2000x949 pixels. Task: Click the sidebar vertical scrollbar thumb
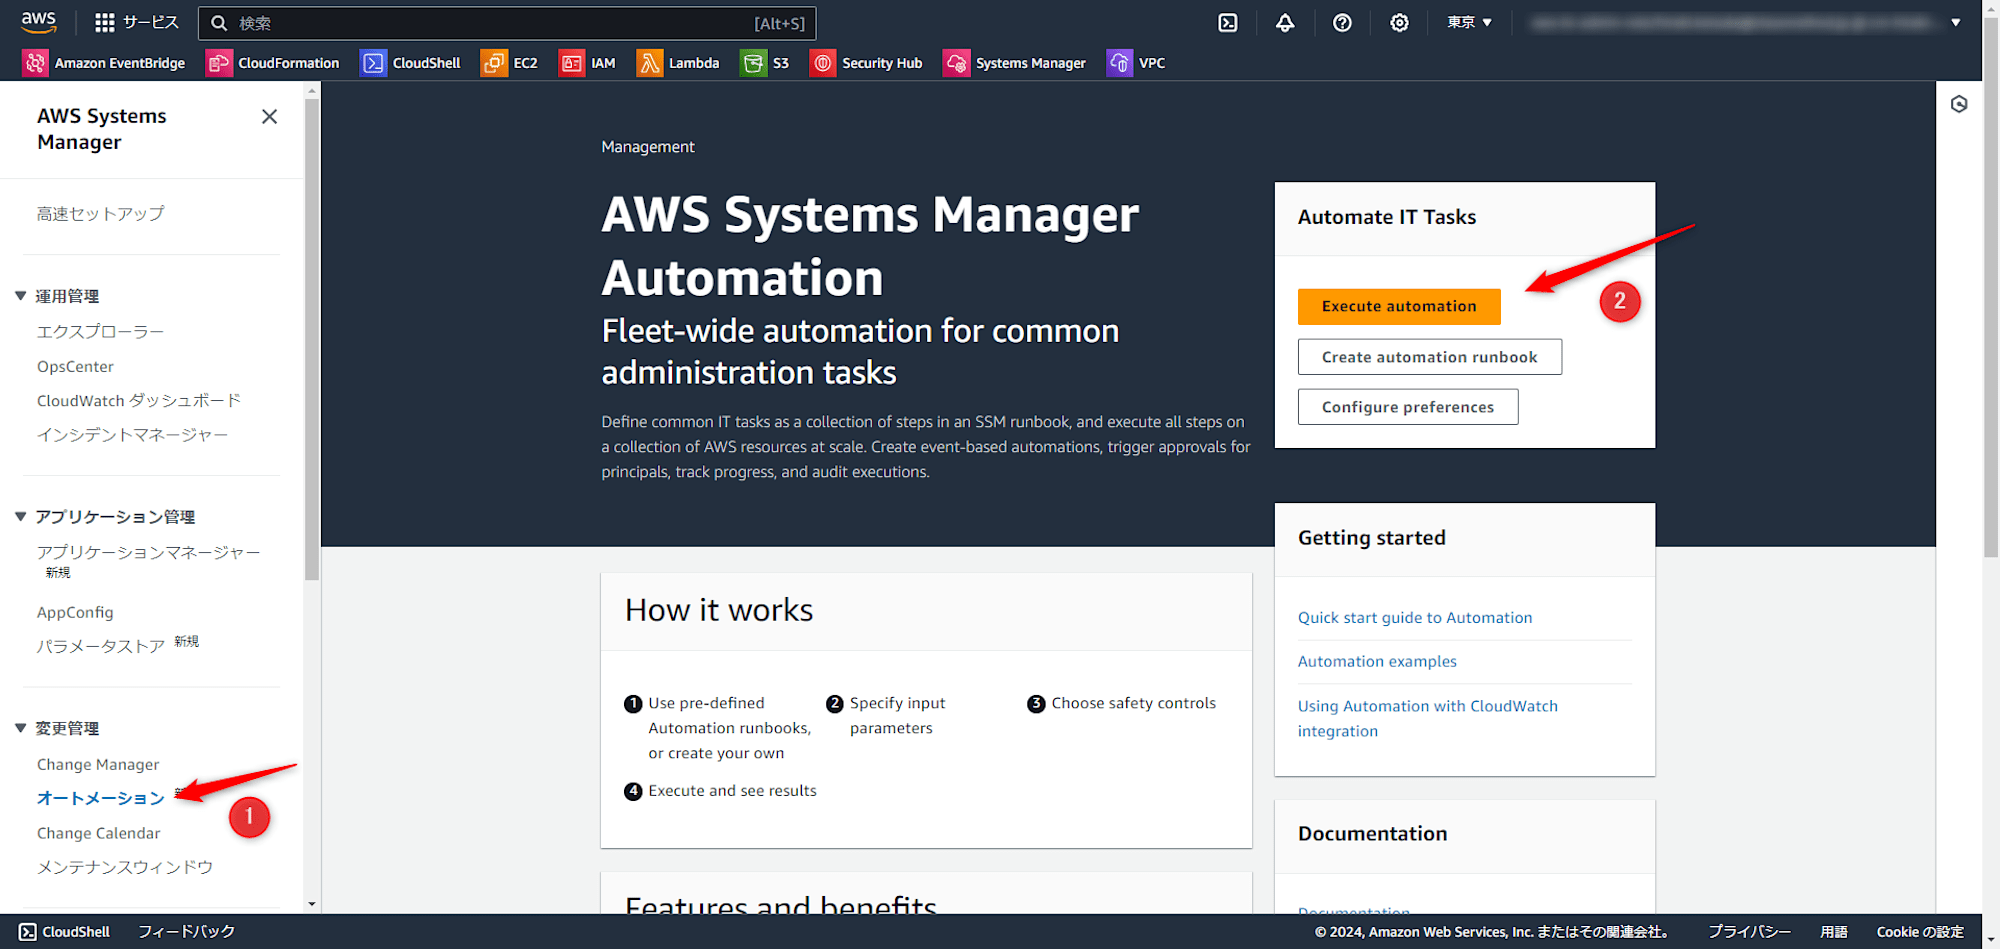(312, 339)
